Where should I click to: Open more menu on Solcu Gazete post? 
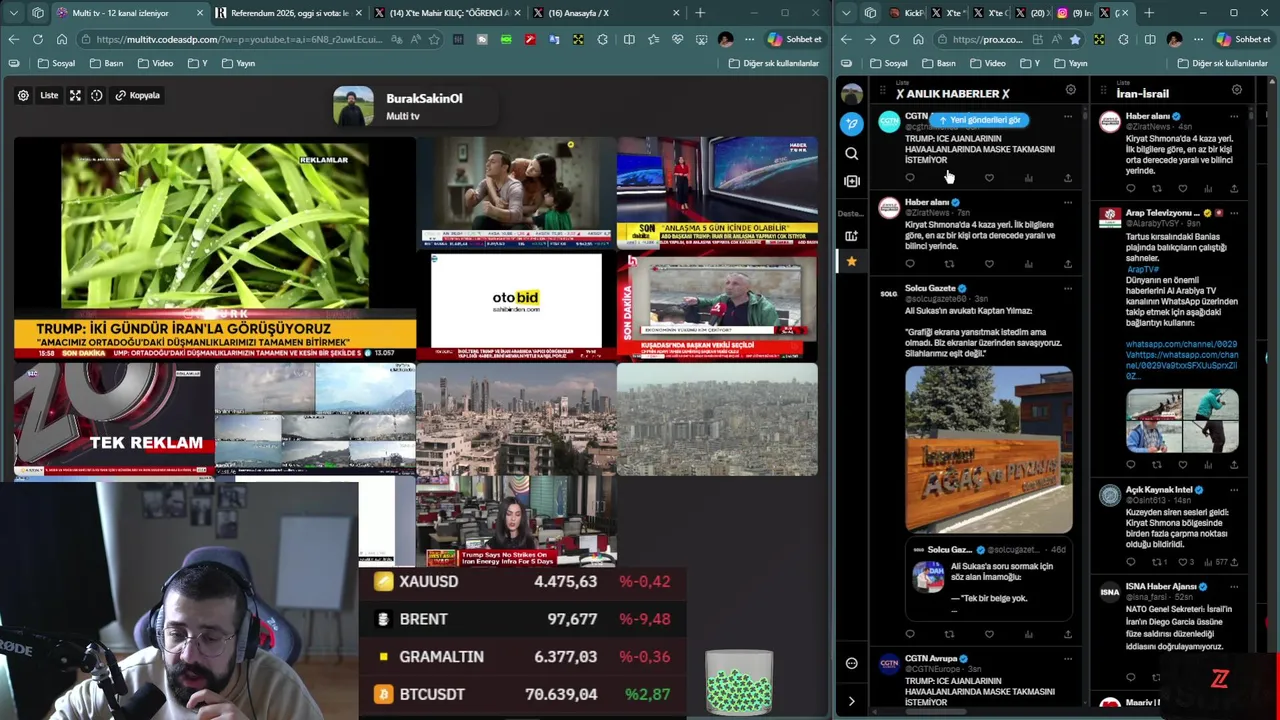pos(1068,288)
